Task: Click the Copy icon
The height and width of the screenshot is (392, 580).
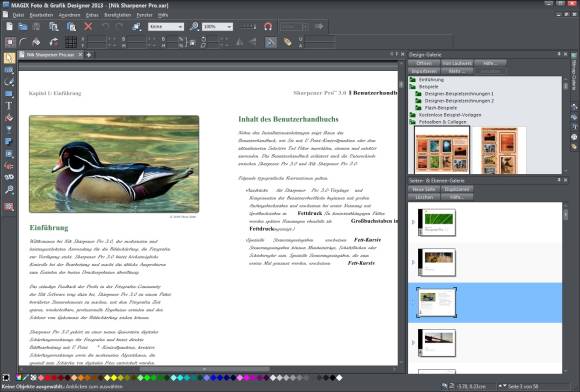Action: coord(54,26)
